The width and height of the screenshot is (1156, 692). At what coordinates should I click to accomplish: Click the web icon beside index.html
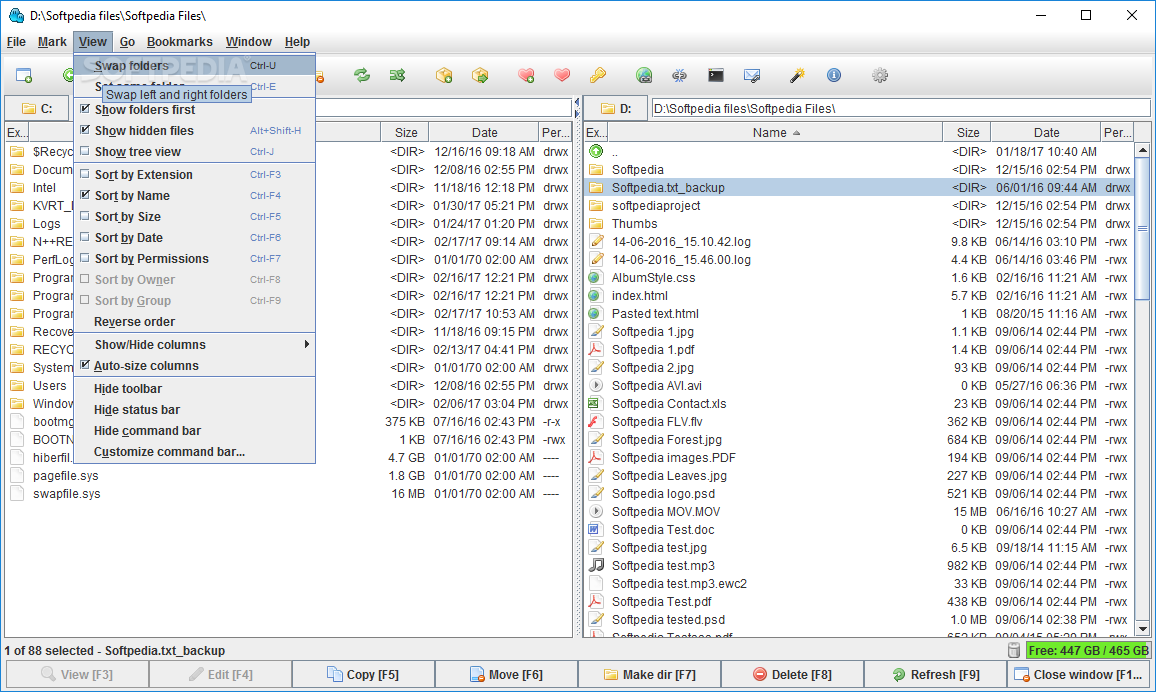[x=596, y=296]
